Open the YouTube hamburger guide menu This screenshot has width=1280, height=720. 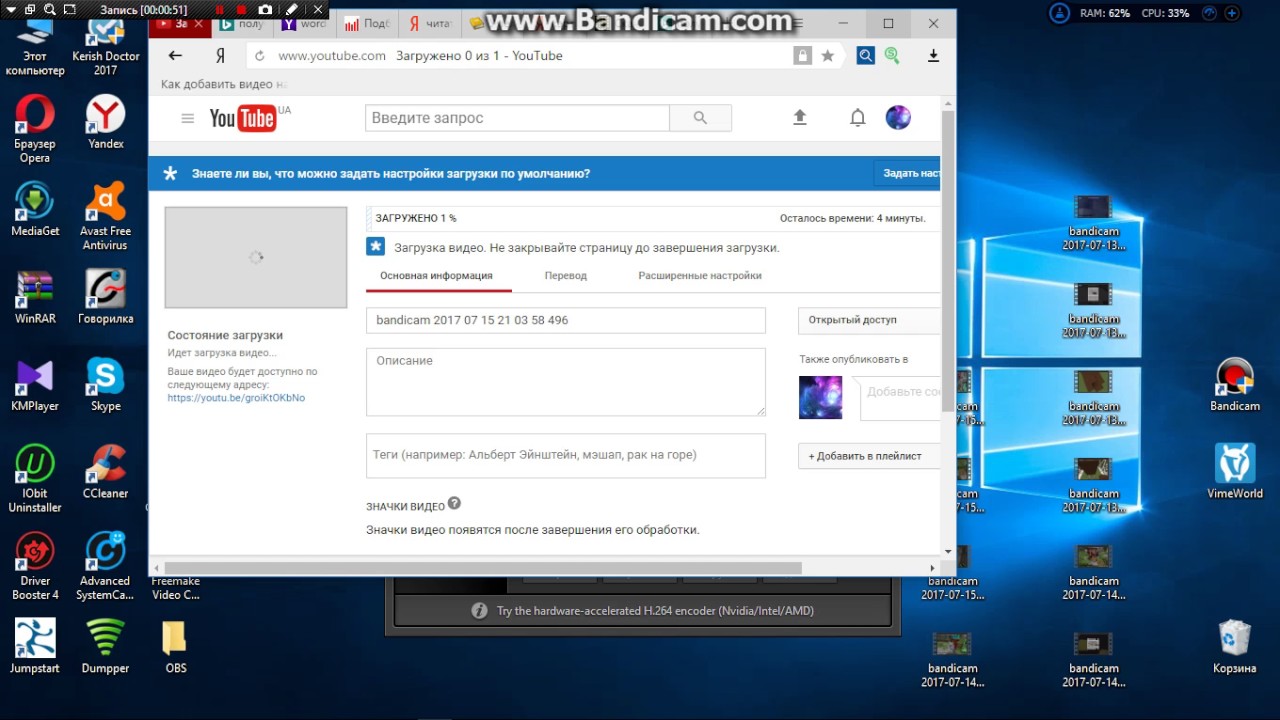coord(187,118)
